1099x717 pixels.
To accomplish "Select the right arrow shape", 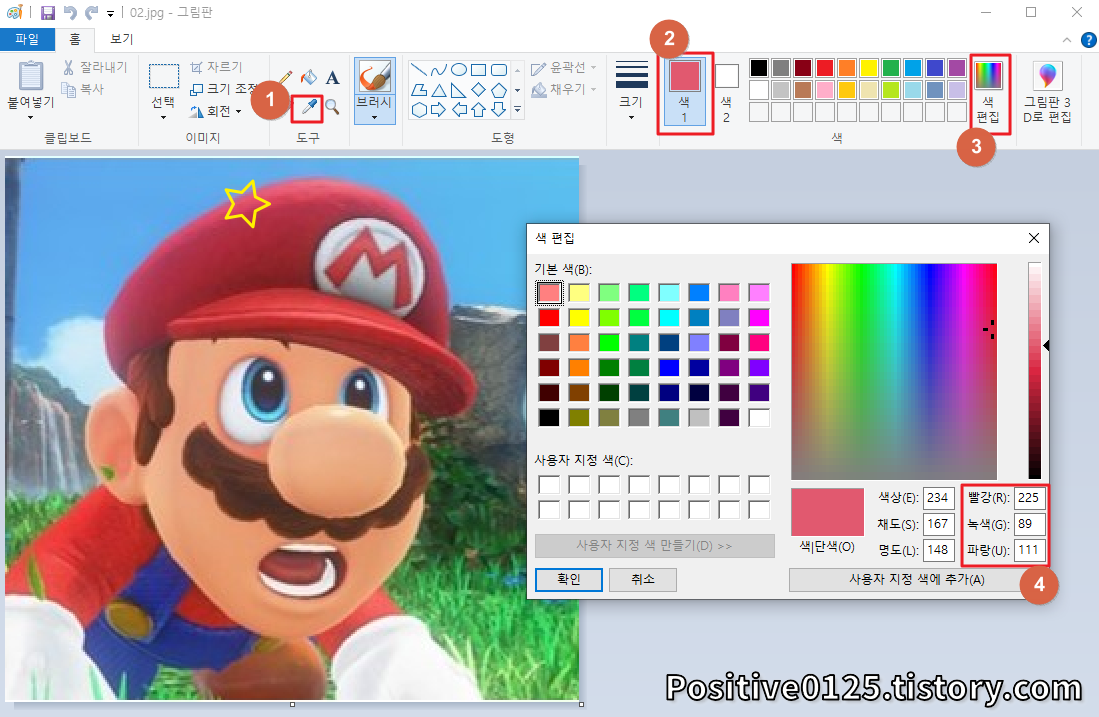I will 439,109.
